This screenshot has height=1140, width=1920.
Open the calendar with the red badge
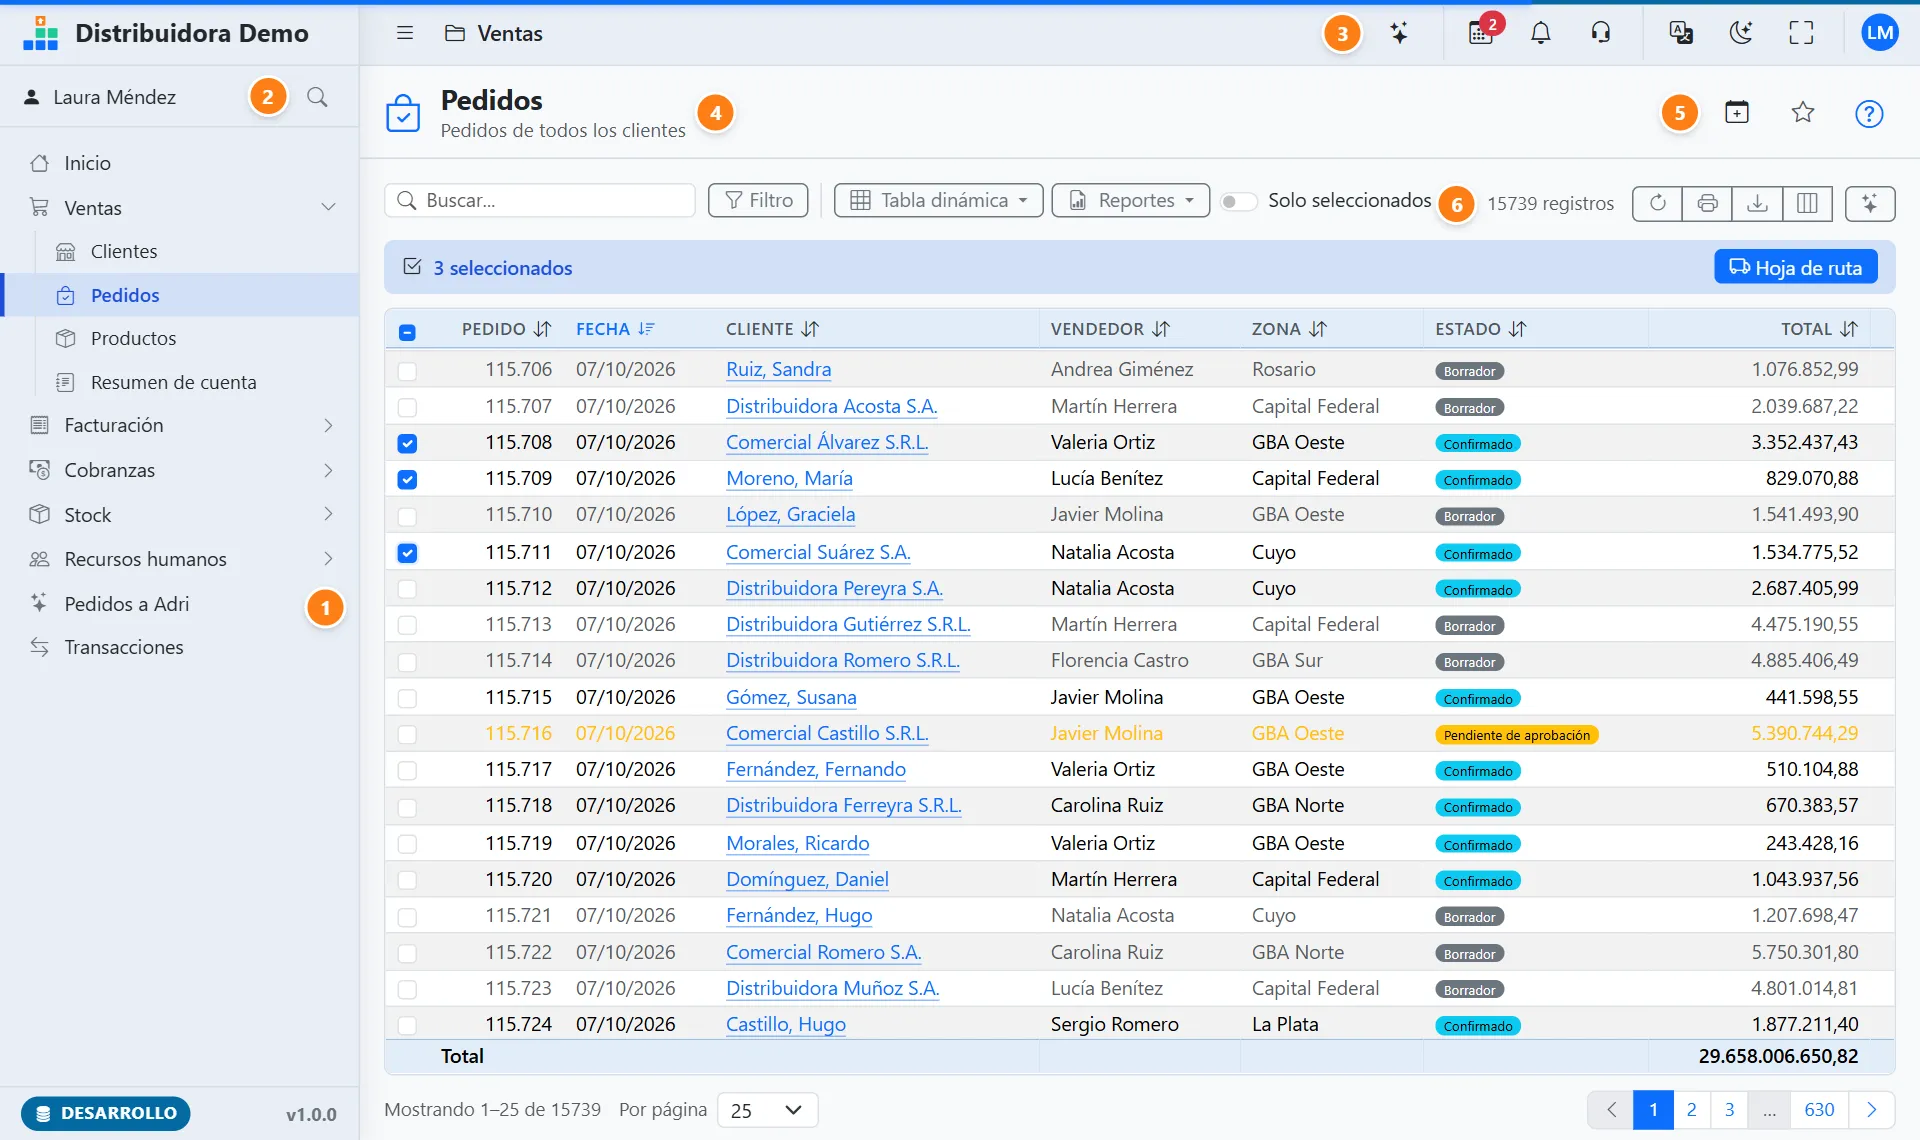coord(1481,33)
